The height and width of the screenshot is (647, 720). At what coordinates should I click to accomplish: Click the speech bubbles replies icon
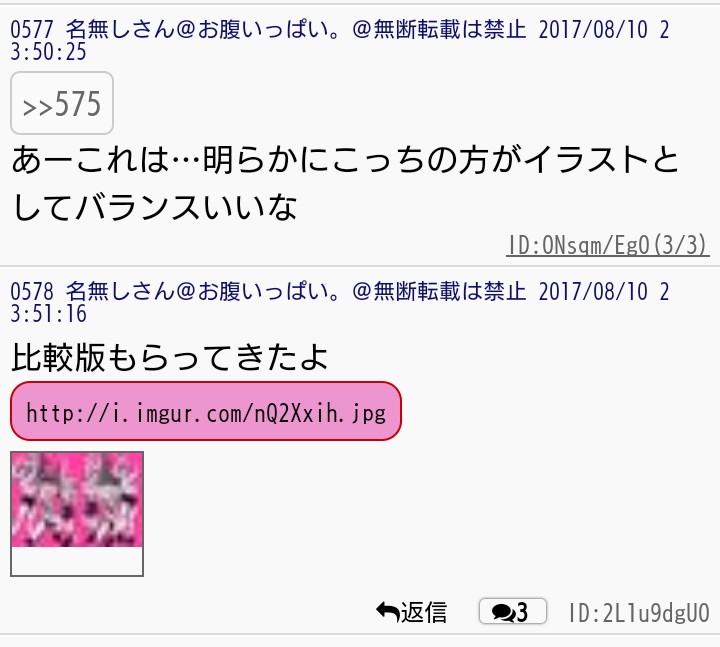click(x=503, y=612)
